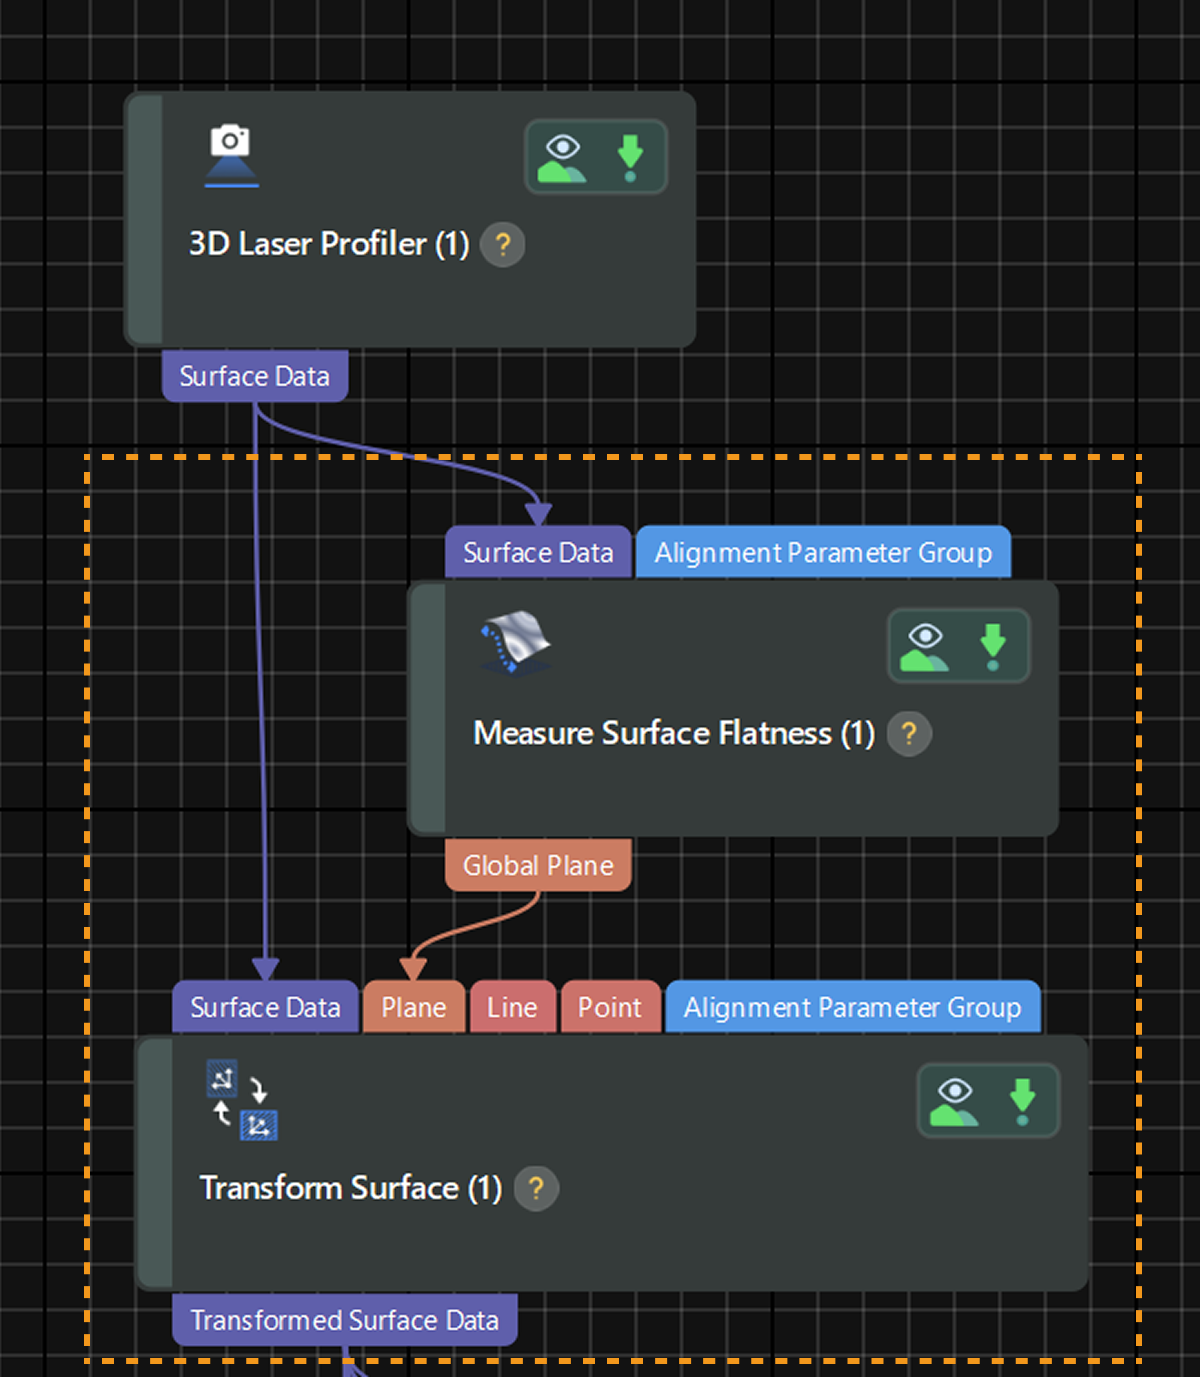Select the surface icon on Measure Surface Flatness
This screenshot has height=1378, width=1200.
click(x=514, y=645)
